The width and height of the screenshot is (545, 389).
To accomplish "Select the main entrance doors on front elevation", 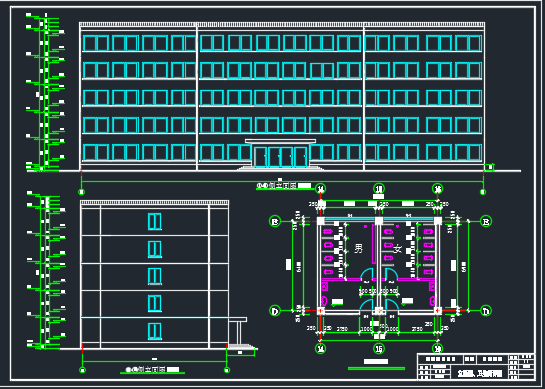I will click(x=280, y=156).
